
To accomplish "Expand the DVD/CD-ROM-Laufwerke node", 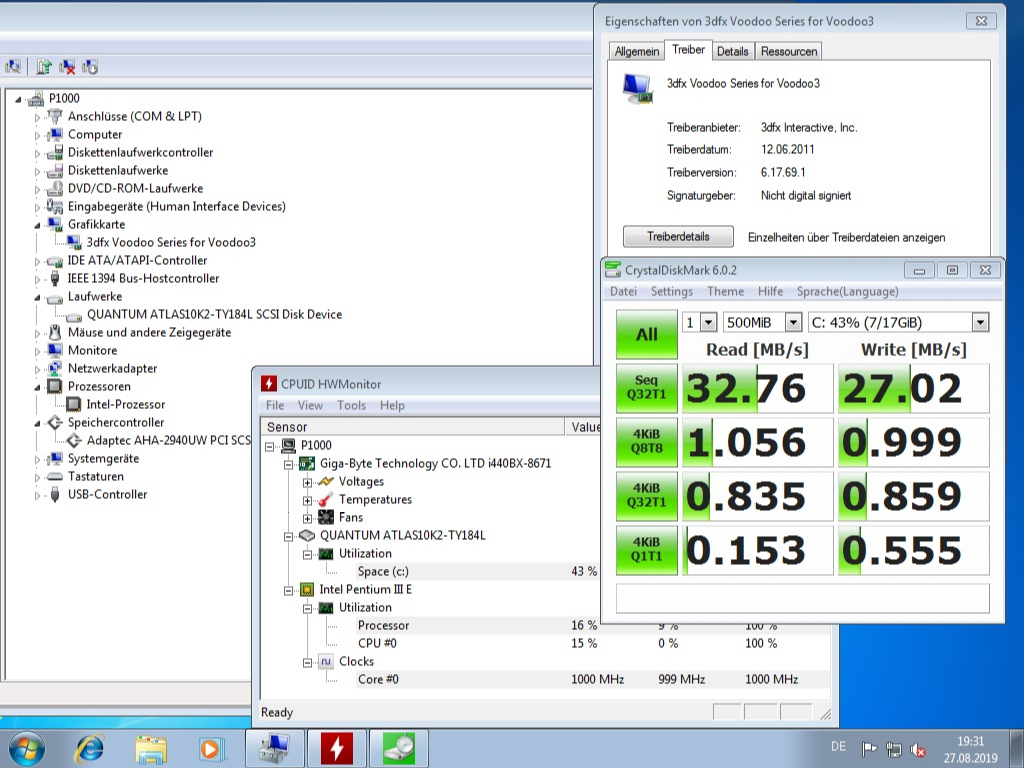I will (37, 189).
